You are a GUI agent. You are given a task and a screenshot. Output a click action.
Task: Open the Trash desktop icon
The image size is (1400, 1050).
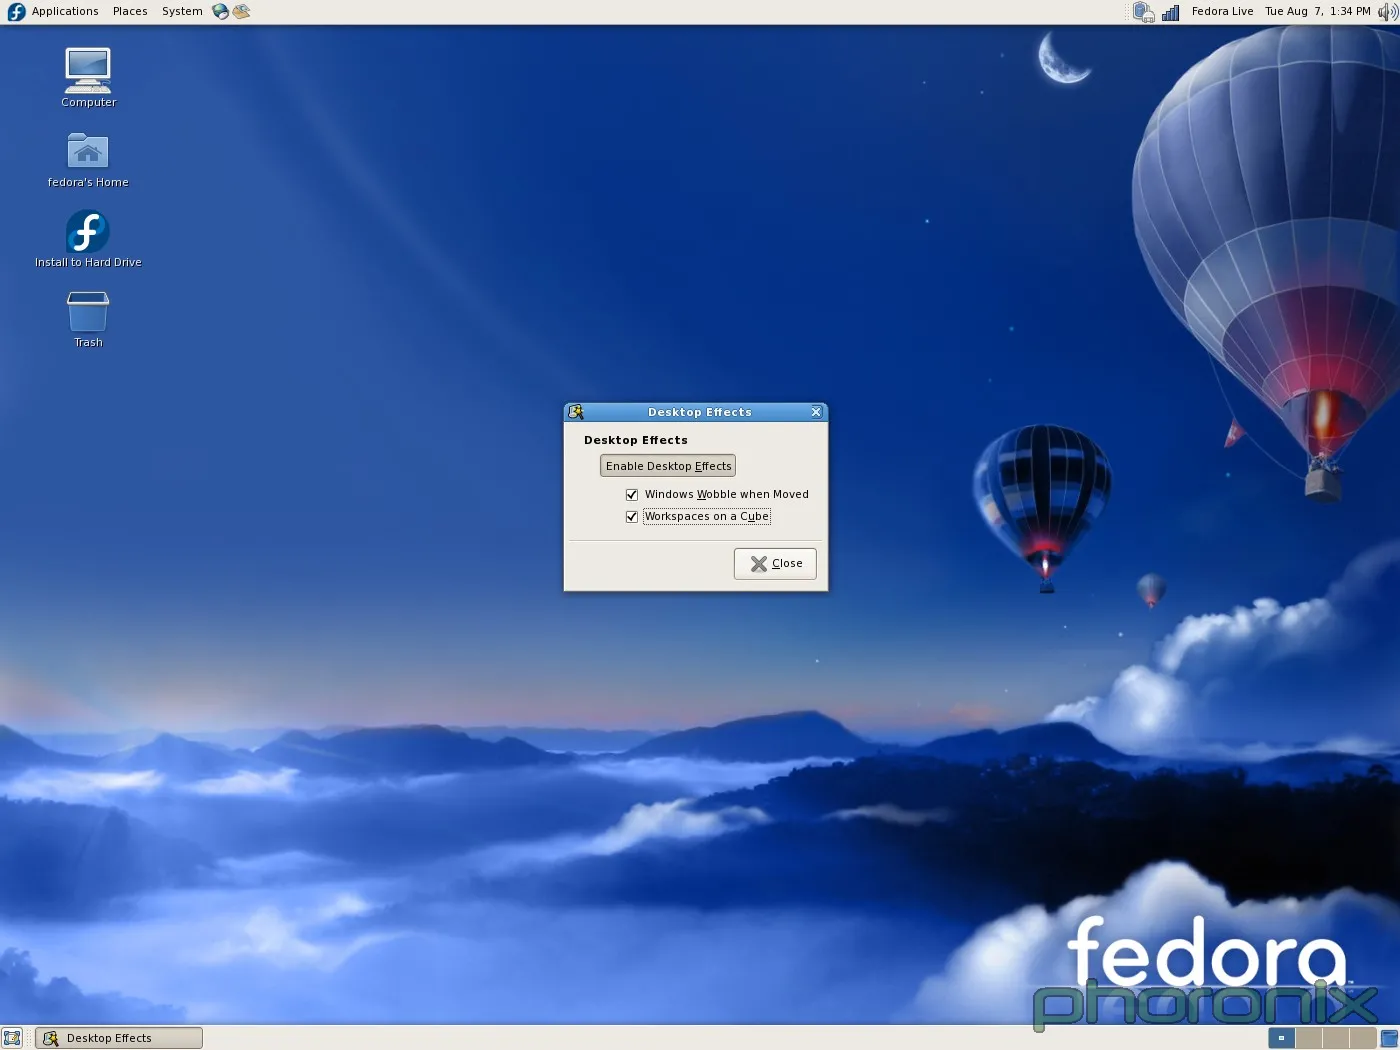[x=88, y=312]
